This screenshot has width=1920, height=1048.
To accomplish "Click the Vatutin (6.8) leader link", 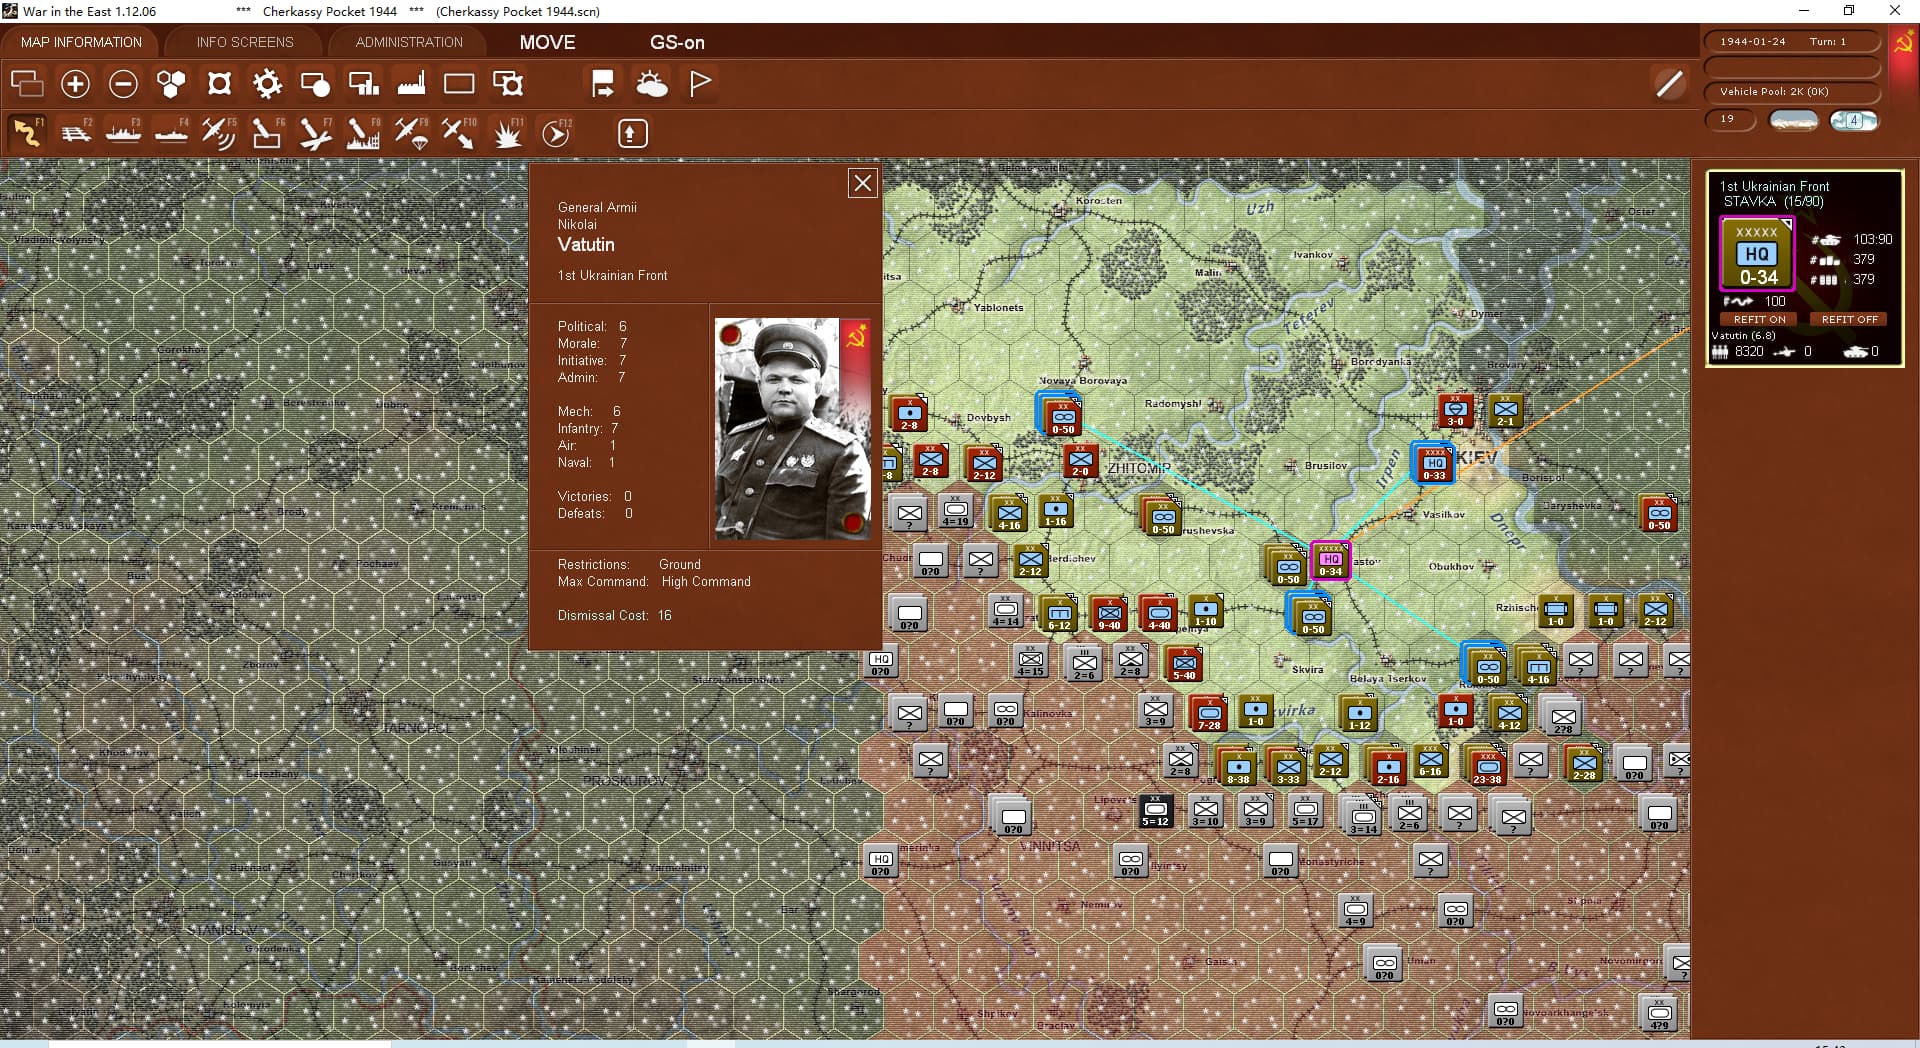I will [1743, 336].
